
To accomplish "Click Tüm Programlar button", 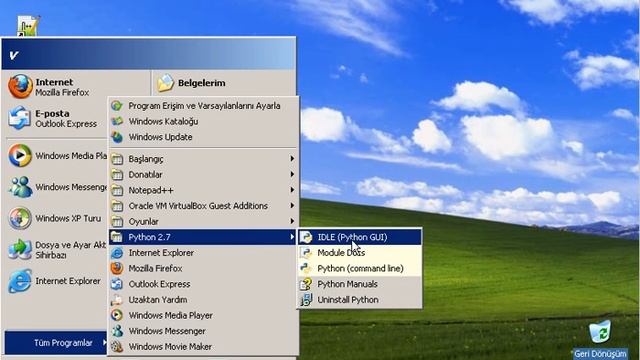I will tap(56, 343).
